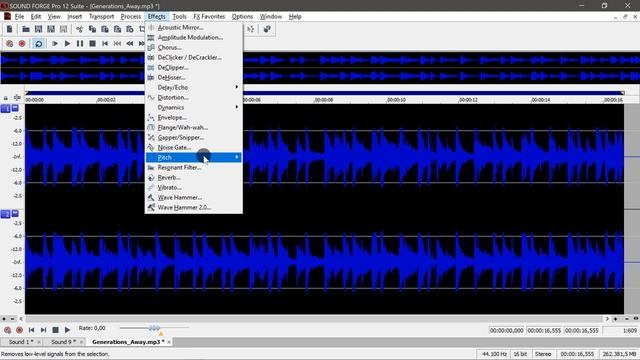Screen dimensions: 640x360
Task: Choose Flange/Wah-wah effect
Action: click(194, 127)
